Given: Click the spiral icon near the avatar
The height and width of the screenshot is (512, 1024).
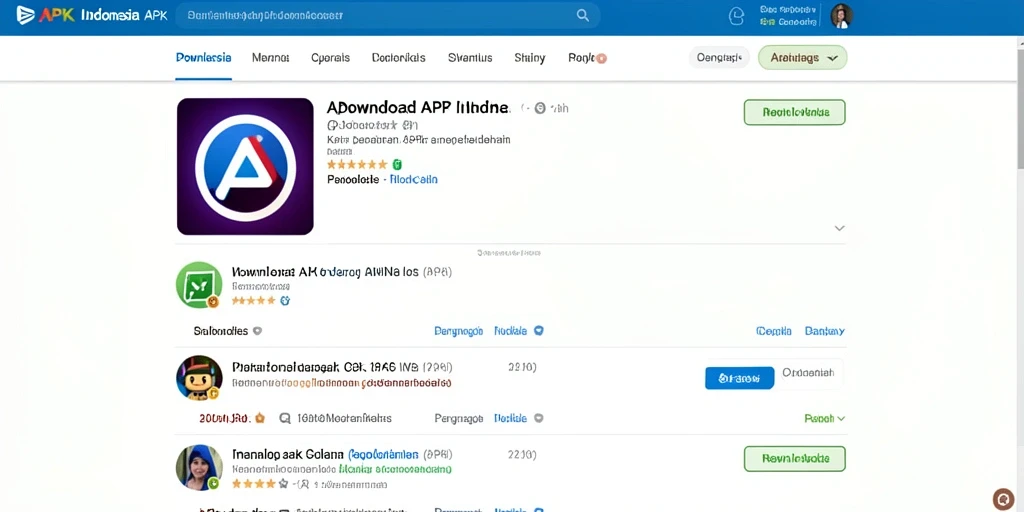Looking at the screenshot, I should (736, 16).
